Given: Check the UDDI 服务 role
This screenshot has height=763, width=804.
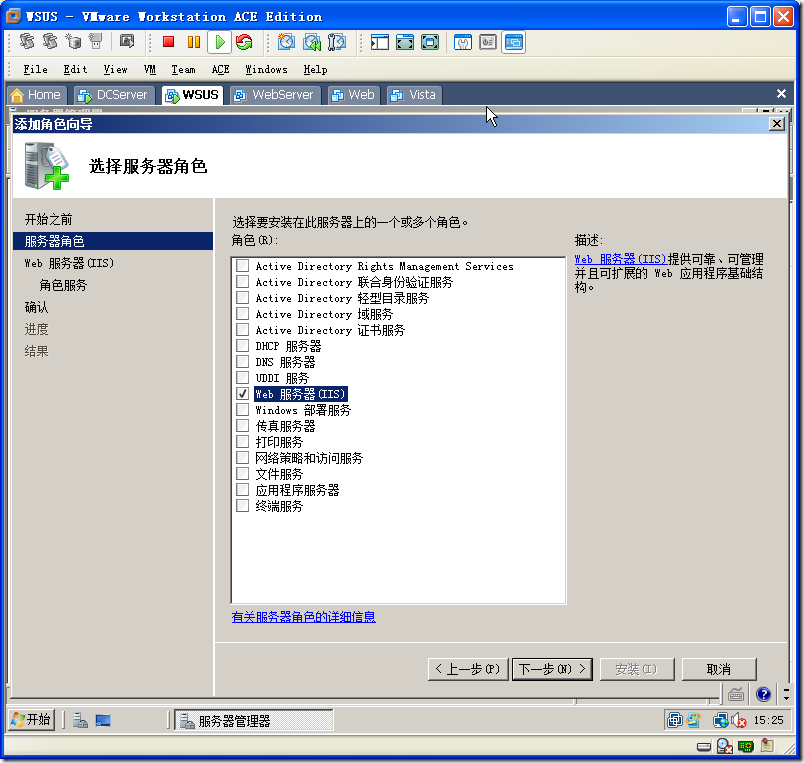Looking at the screenshot, I should (243, 377).
